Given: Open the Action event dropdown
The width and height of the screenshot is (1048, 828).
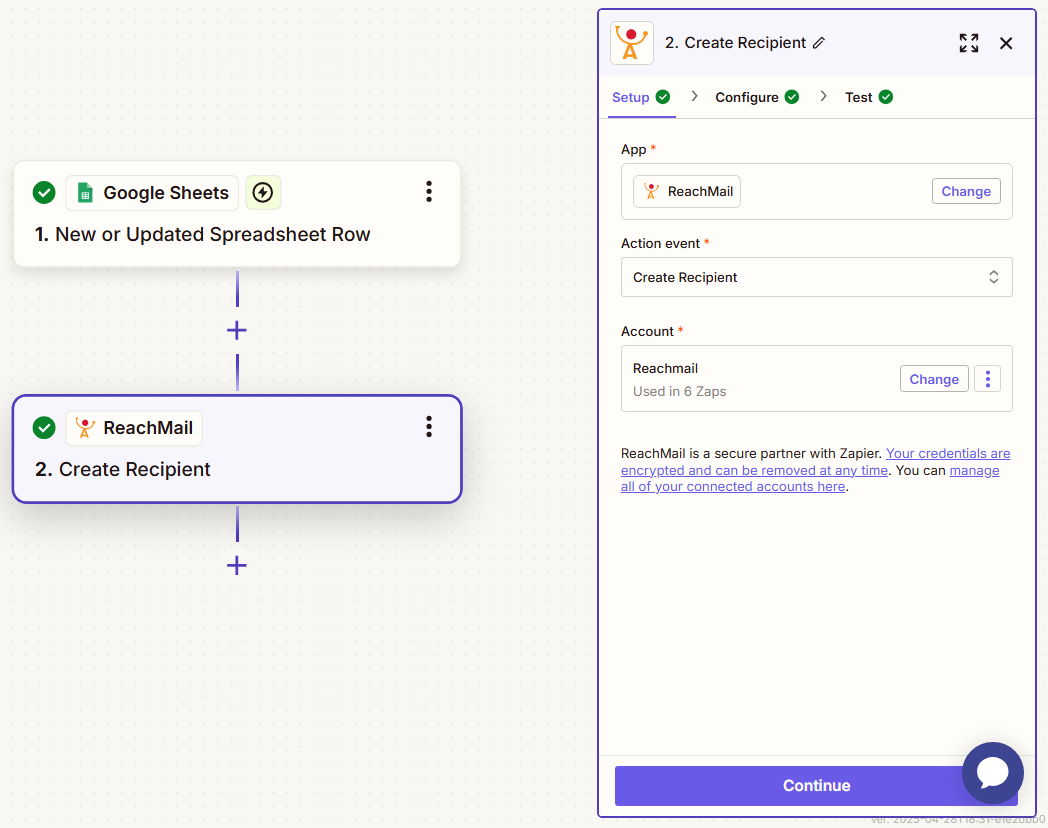Looking at the screenshot, I should click(816, 277).
